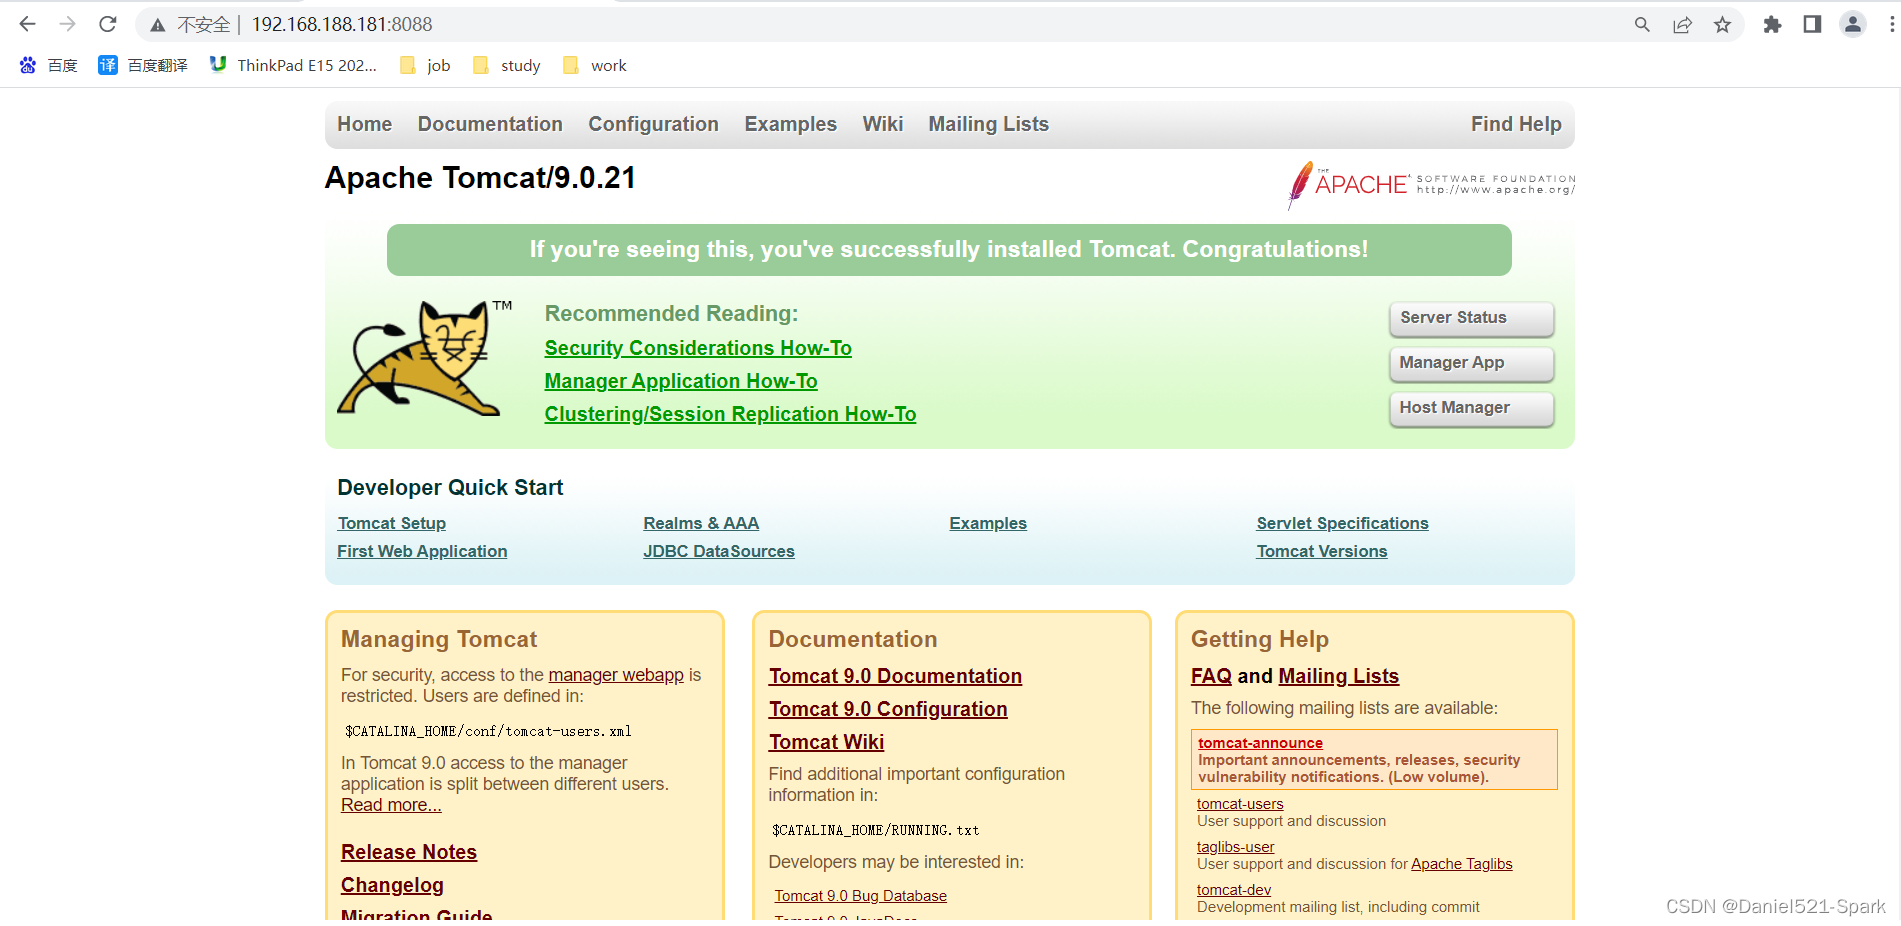Open the JDBC DataSources link
The height and width of the screenshot is (926, 1901).
tap(719, 552)
